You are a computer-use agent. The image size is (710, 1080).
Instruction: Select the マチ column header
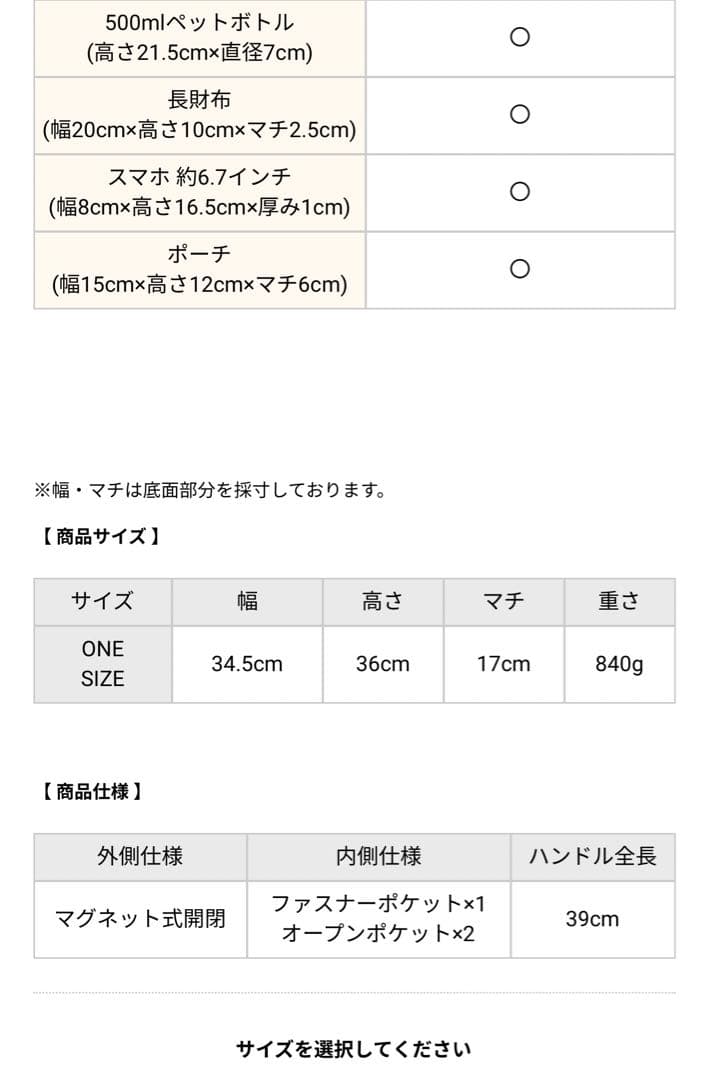coord(503,602)
